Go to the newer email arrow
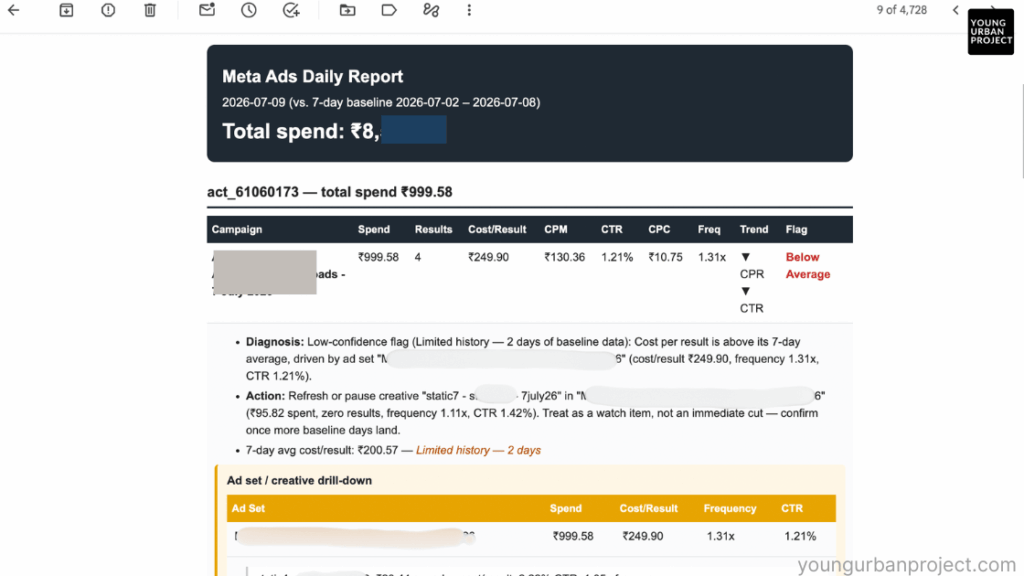The width and height of the screenshot is (1024, 576). [x=955, y=10]
